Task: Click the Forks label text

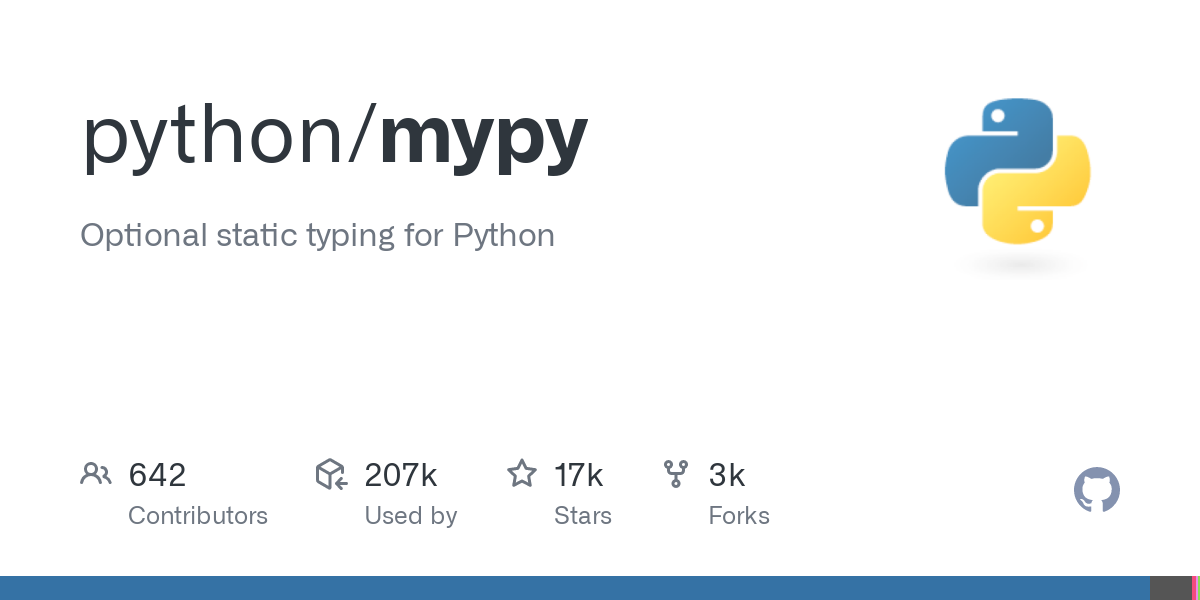Action: (x=738, y=516)
